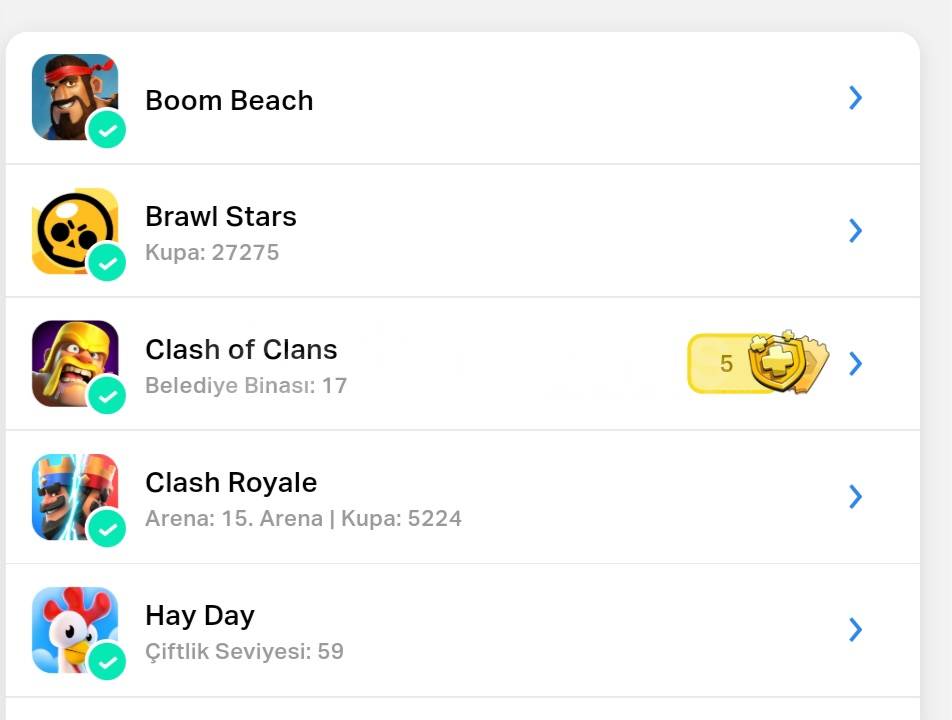Screen dimensions: 952x720
Task: Expand Brawl Stars using its chevron arrow
Action: (x=855, y=231)
